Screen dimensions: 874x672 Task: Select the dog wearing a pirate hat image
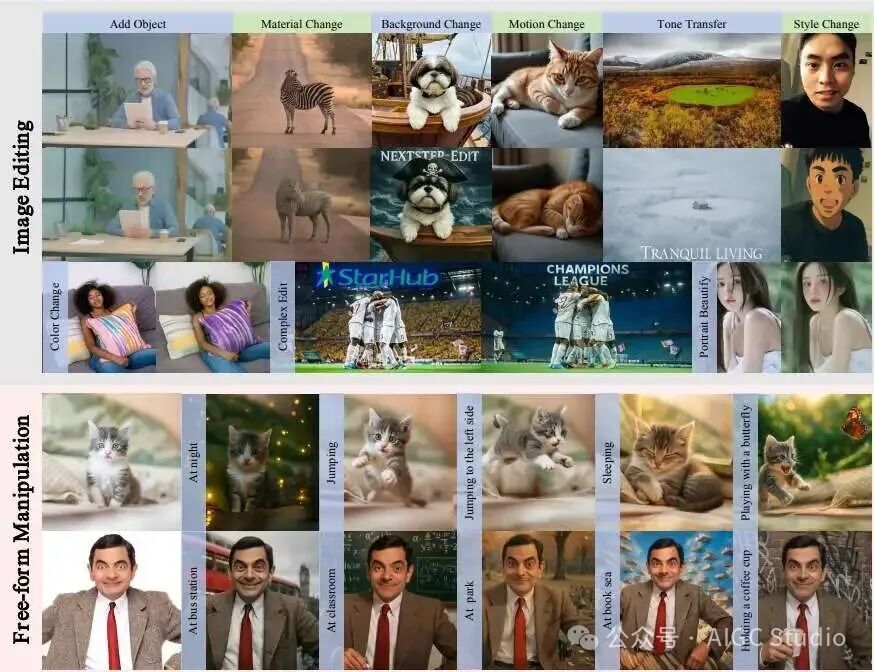click(431, 204)
